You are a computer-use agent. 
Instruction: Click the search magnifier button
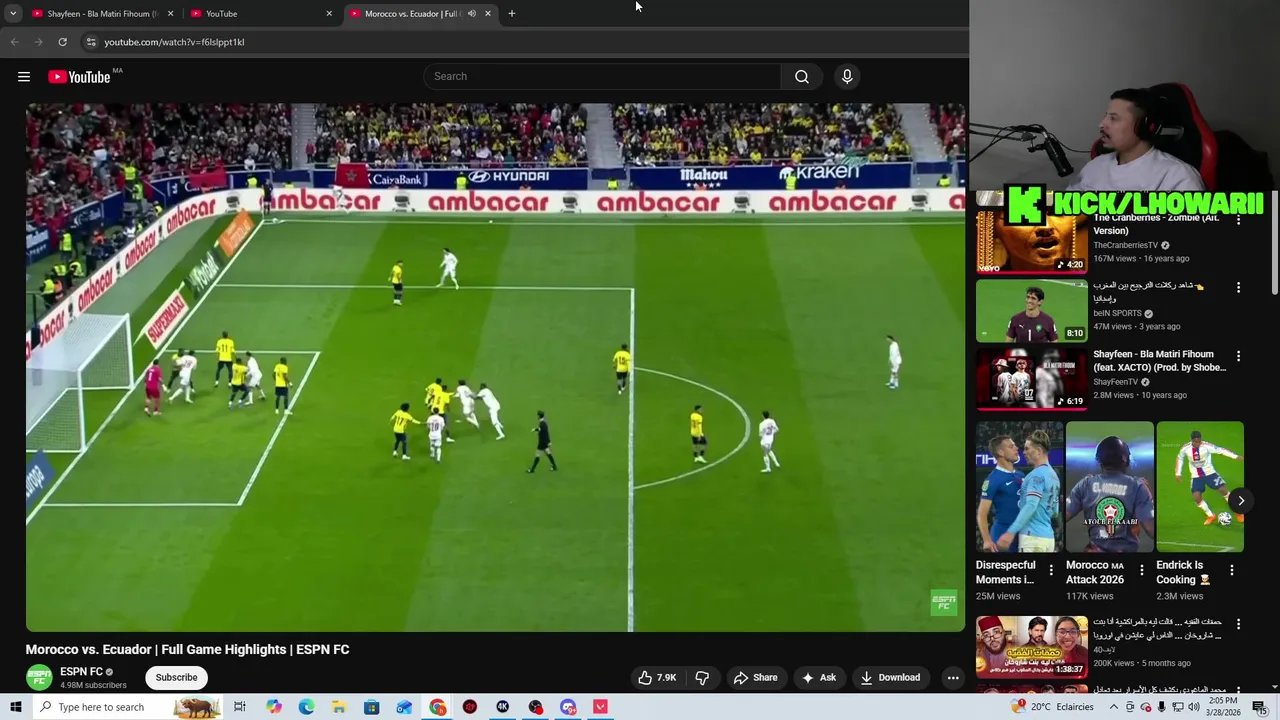(802, 76)
